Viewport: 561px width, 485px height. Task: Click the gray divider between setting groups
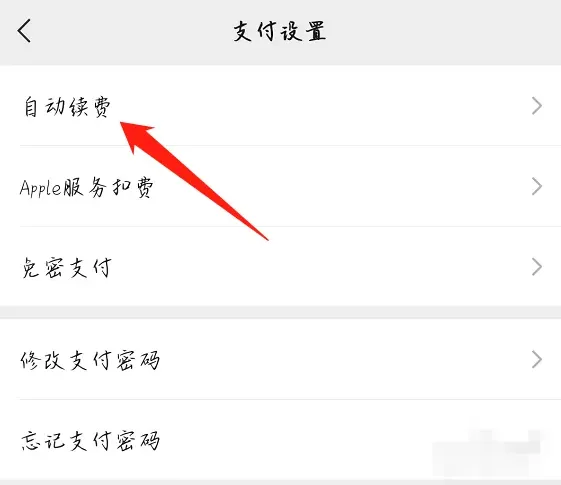pyautogui.click(x=280, y=312)
